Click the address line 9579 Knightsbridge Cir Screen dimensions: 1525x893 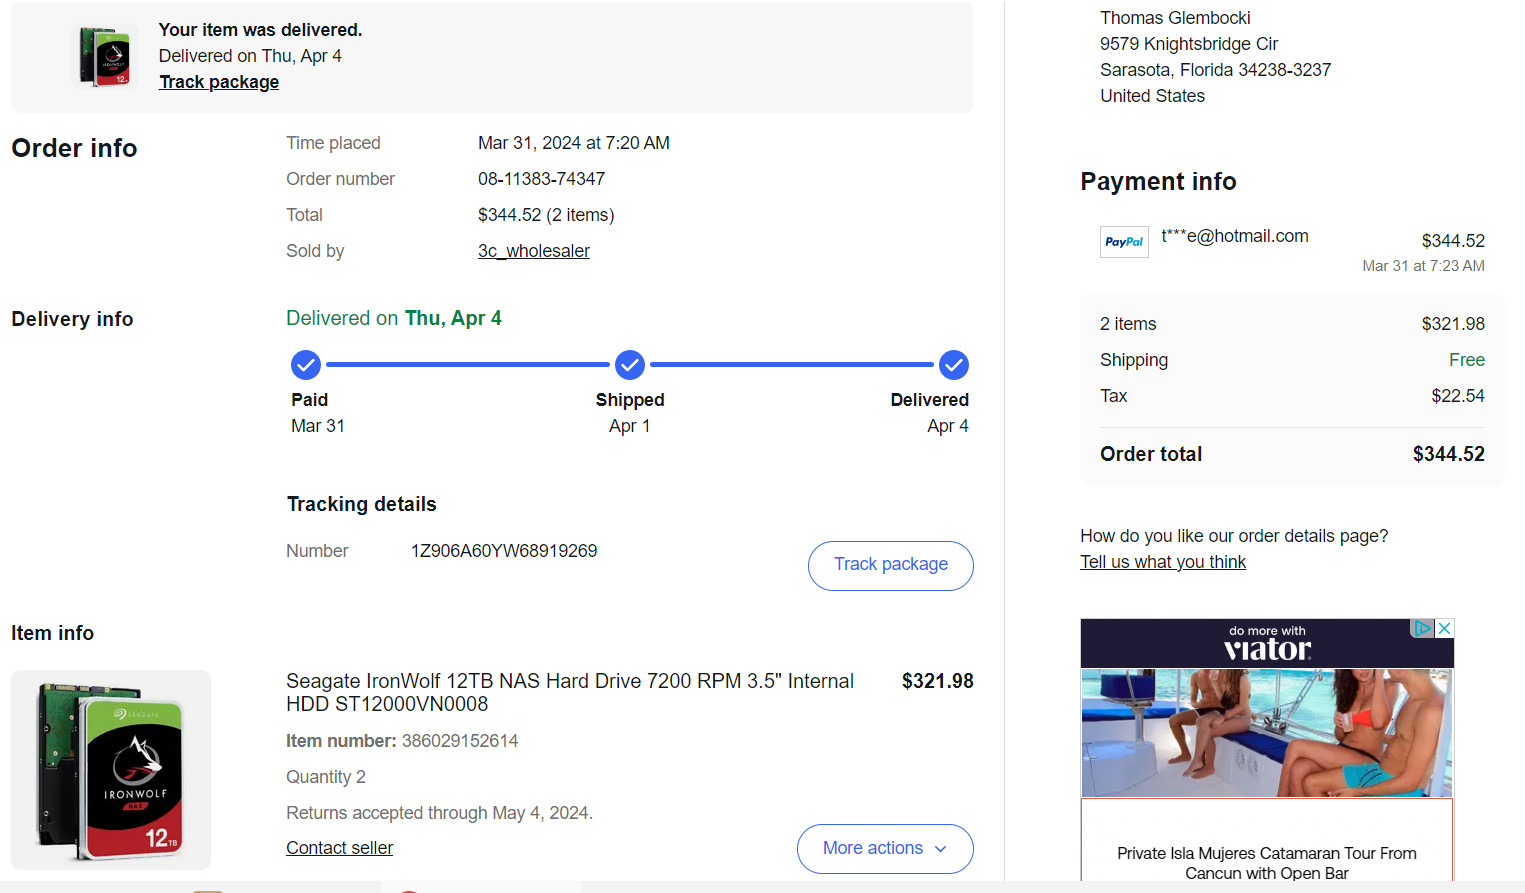coord(1189,44)
